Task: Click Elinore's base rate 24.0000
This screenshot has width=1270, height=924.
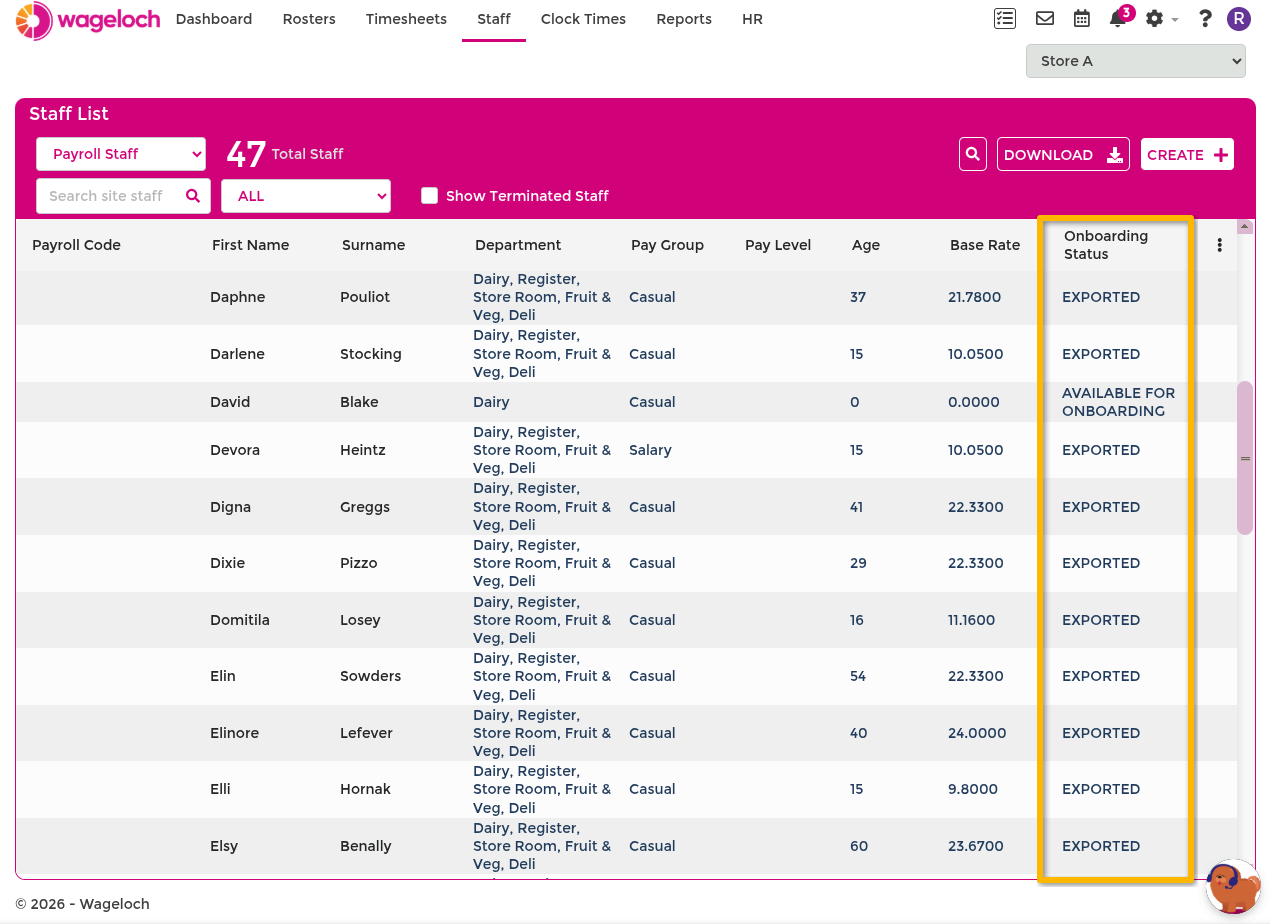Action: (x=977, y=733)
